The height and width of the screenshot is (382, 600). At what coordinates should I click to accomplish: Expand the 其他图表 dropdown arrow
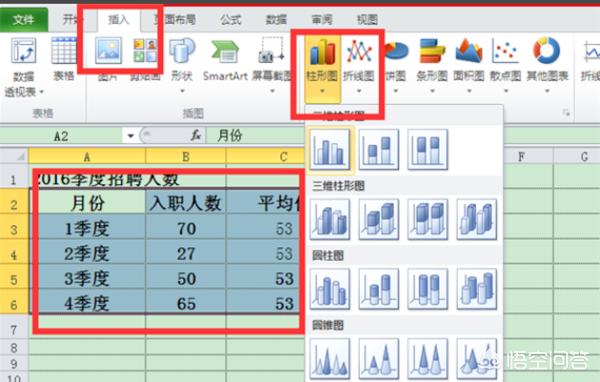tap(546, 91)
